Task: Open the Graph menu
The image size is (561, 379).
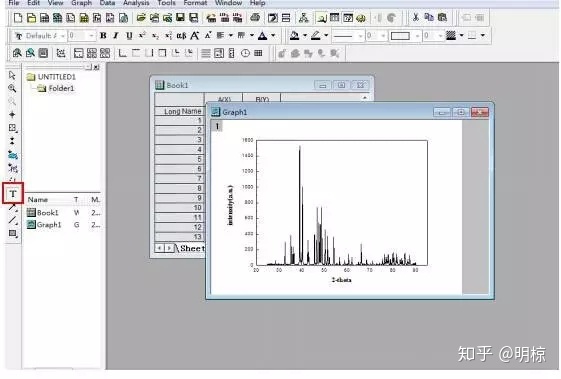Action: [x=82, y=3]
